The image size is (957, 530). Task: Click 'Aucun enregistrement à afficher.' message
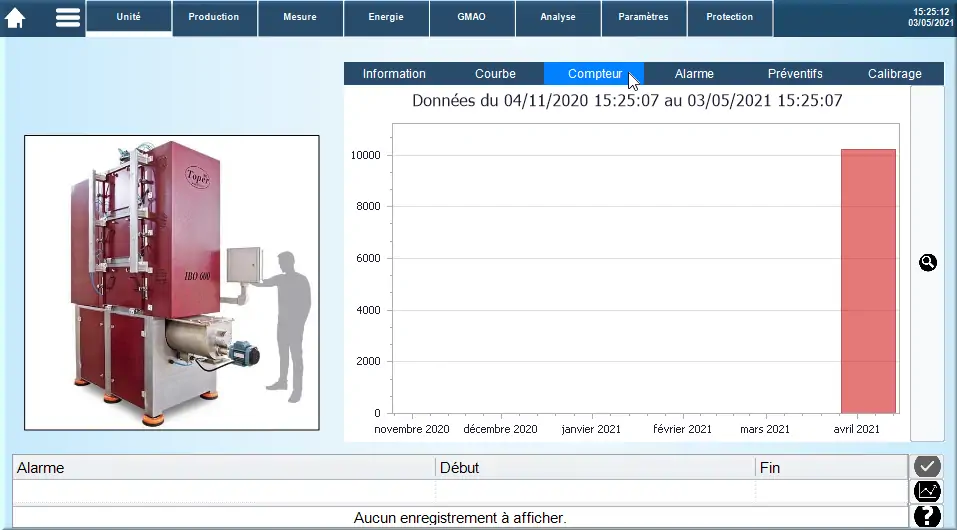460,518
